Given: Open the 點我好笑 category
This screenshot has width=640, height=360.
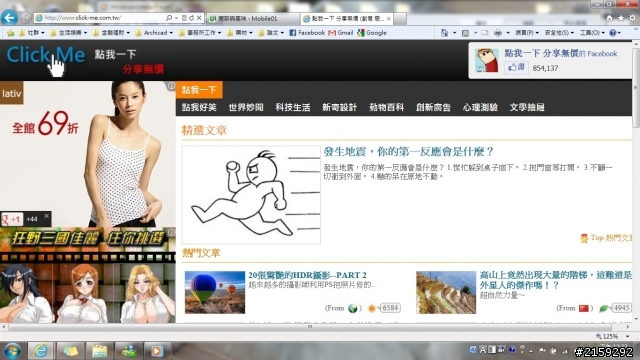Looking at the screenshot, I should coord(199,107).
